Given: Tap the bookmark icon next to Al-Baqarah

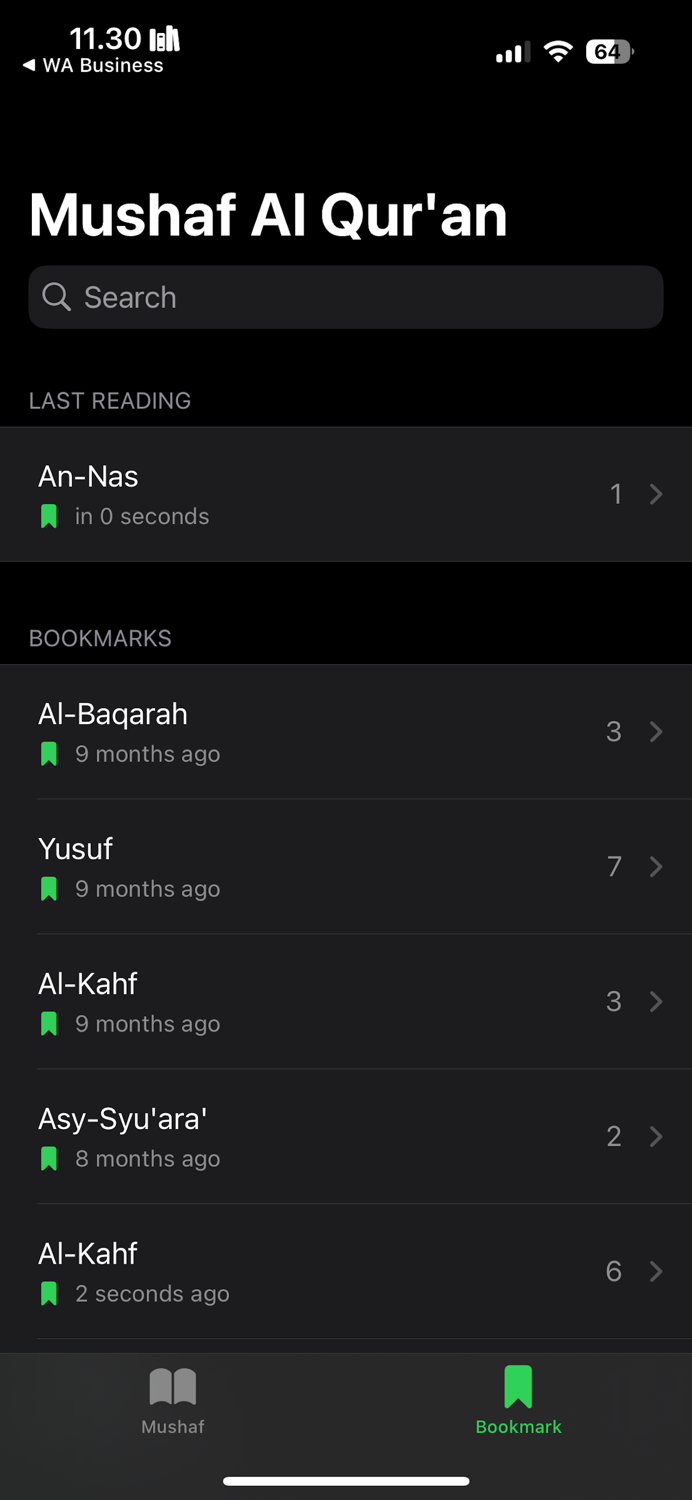Looking at the screenshot, I should 48,753.
